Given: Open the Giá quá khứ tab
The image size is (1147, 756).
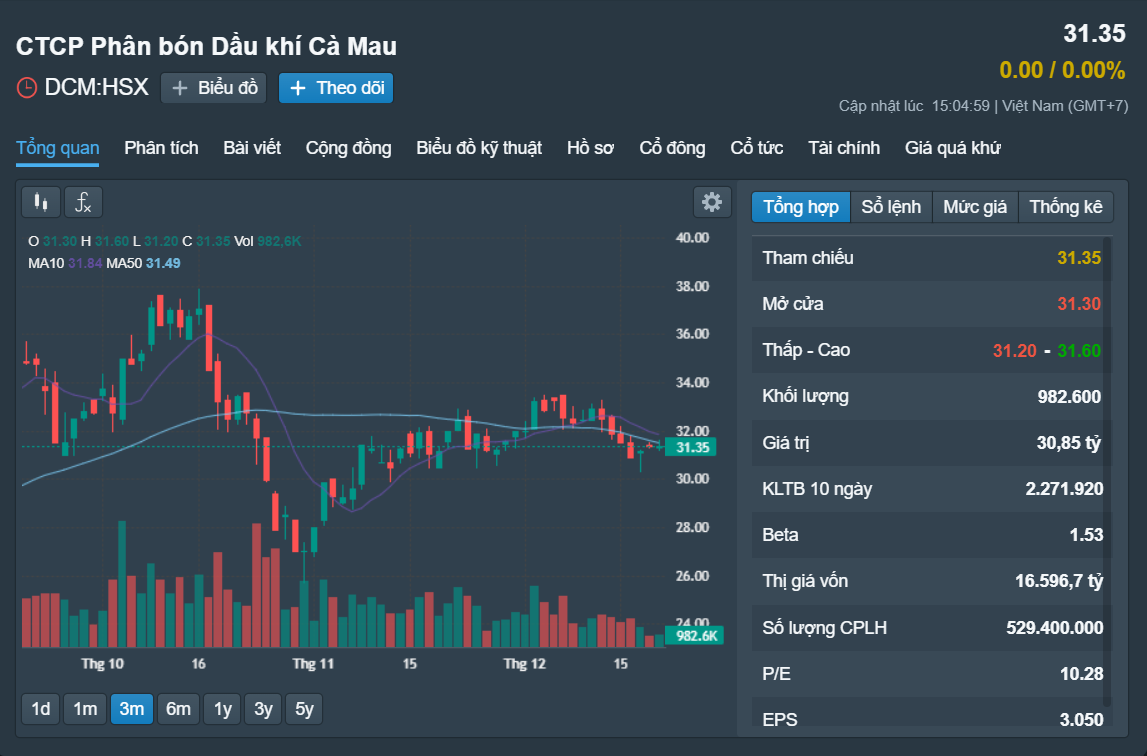Looking at the screenshot, I should click(952, 148).
